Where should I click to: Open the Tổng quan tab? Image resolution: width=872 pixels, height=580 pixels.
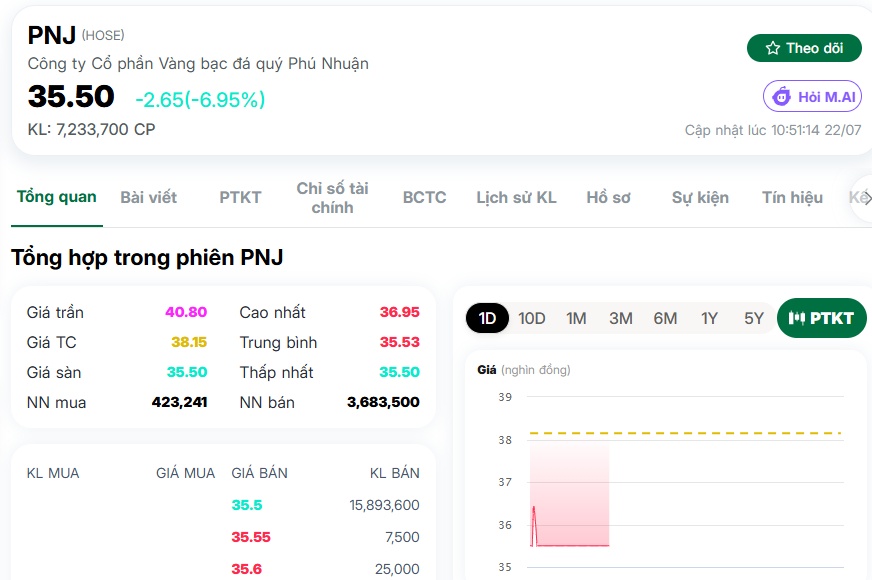(x=57, y=197)
